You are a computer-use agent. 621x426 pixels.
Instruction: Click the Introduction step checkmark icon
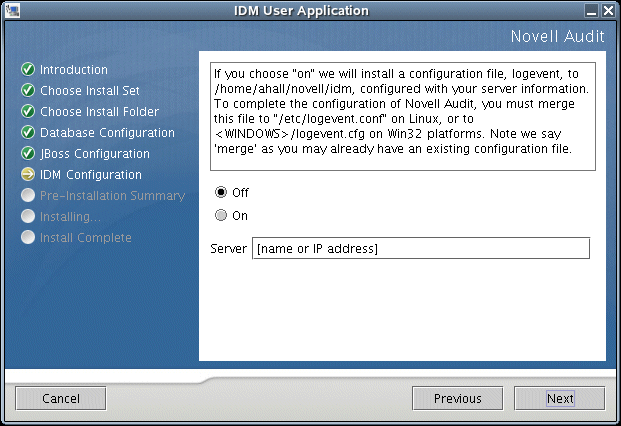(27, 70)
